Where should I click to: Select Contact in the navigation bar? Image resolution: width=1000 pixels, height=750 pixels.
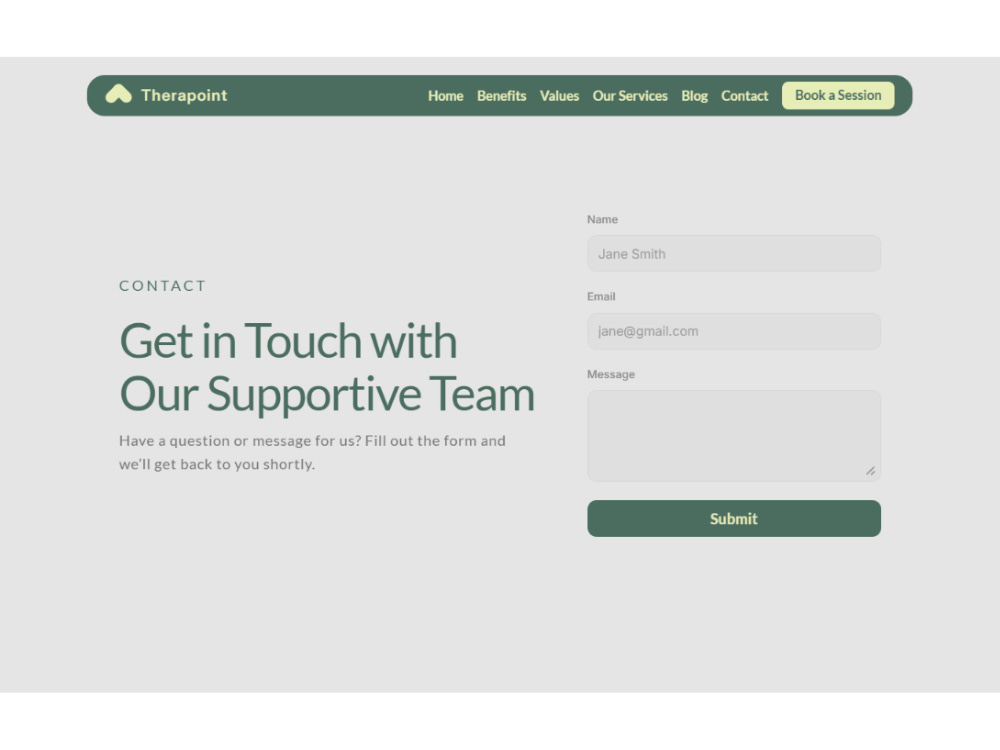click(744, 96)
